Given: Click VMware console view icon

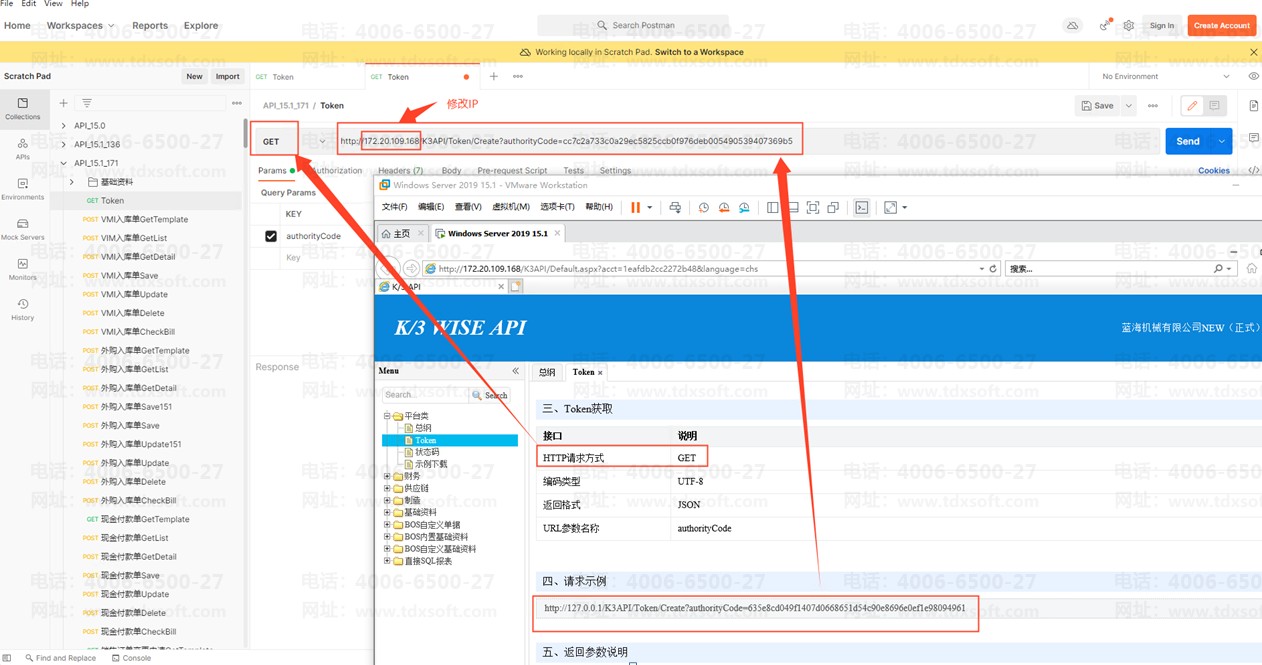Looking at the screenshot, I should pyautogui.click(x=862, y=207).
